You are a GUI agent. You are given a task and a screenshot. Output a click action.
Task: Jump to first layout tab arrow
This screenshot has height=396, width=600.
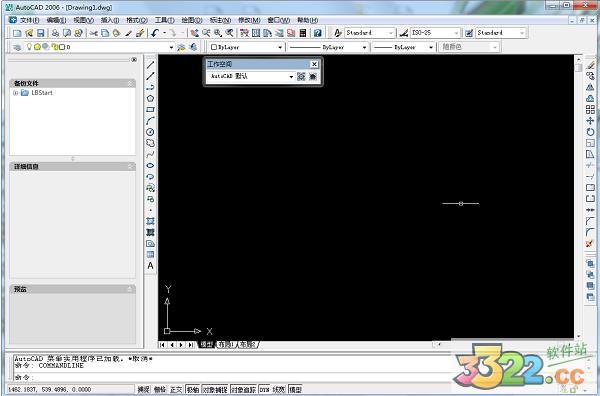click(x=163, y=345)
